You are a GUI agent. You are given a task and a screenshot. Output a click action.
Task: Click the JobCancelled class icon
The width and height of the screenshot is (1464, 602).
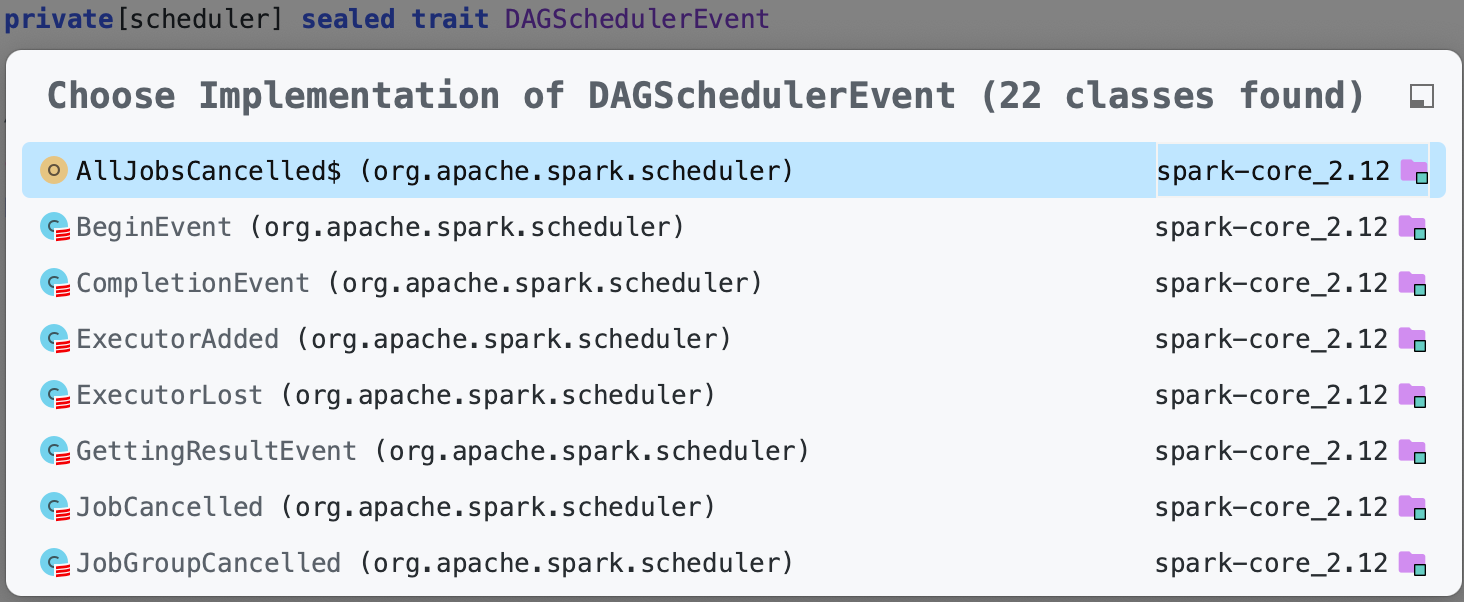pos(54,508)
